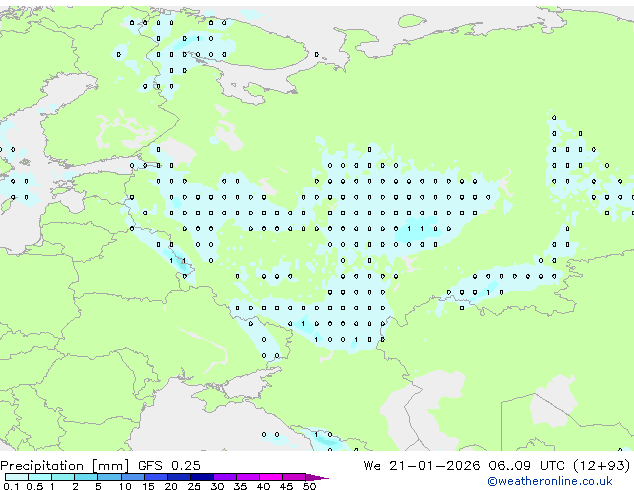Click the legend label '35'

[240, 486]
